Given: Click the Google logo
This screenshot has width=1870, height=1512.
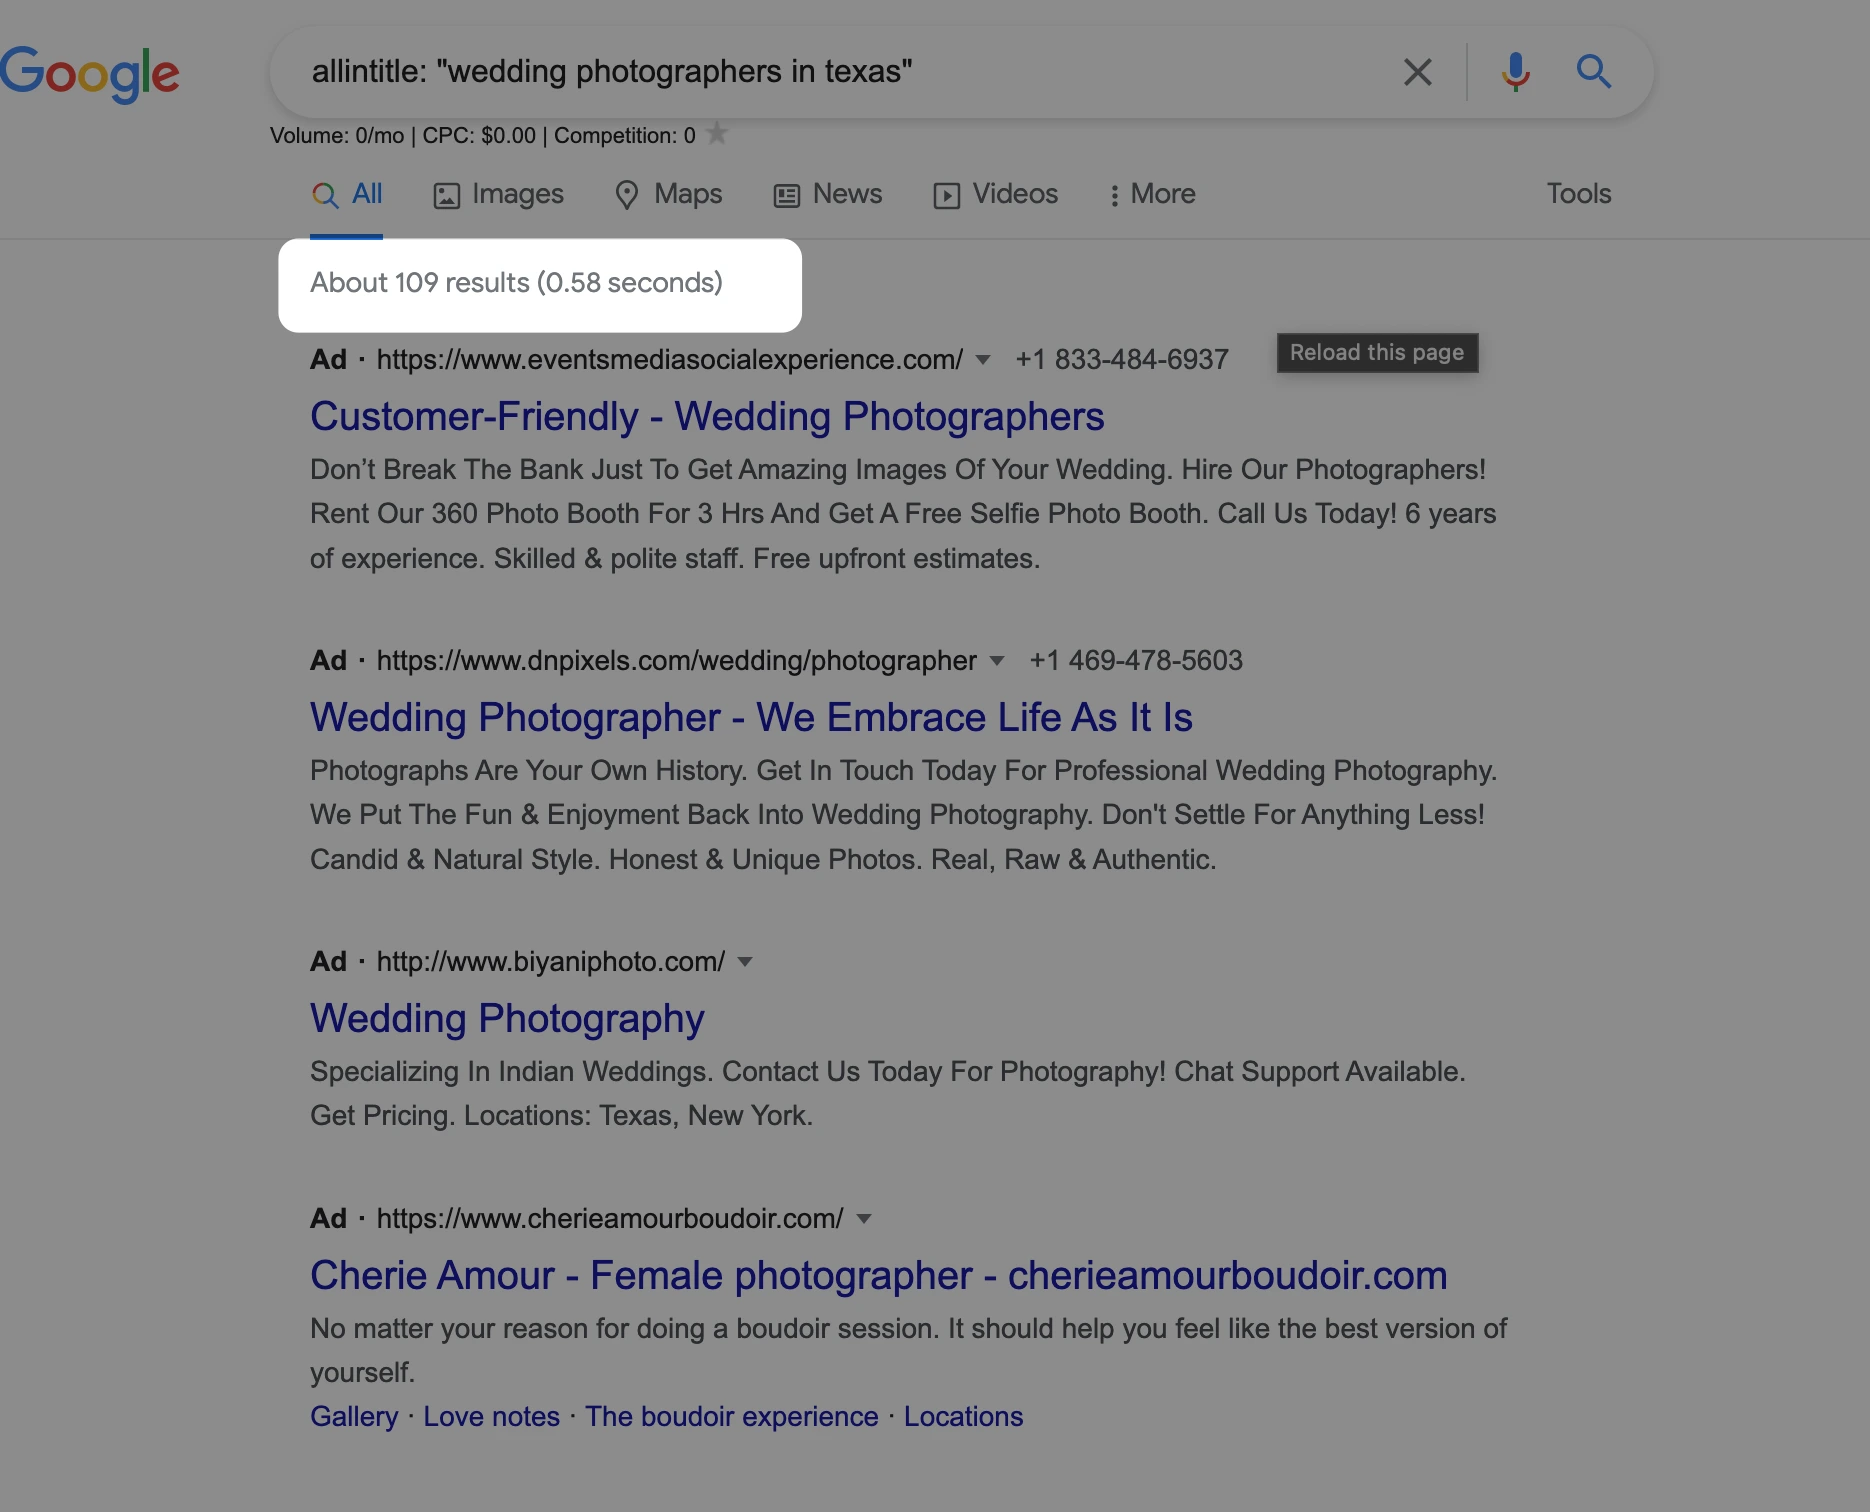Looking at the screenshot, I should [x=90, y=74].
